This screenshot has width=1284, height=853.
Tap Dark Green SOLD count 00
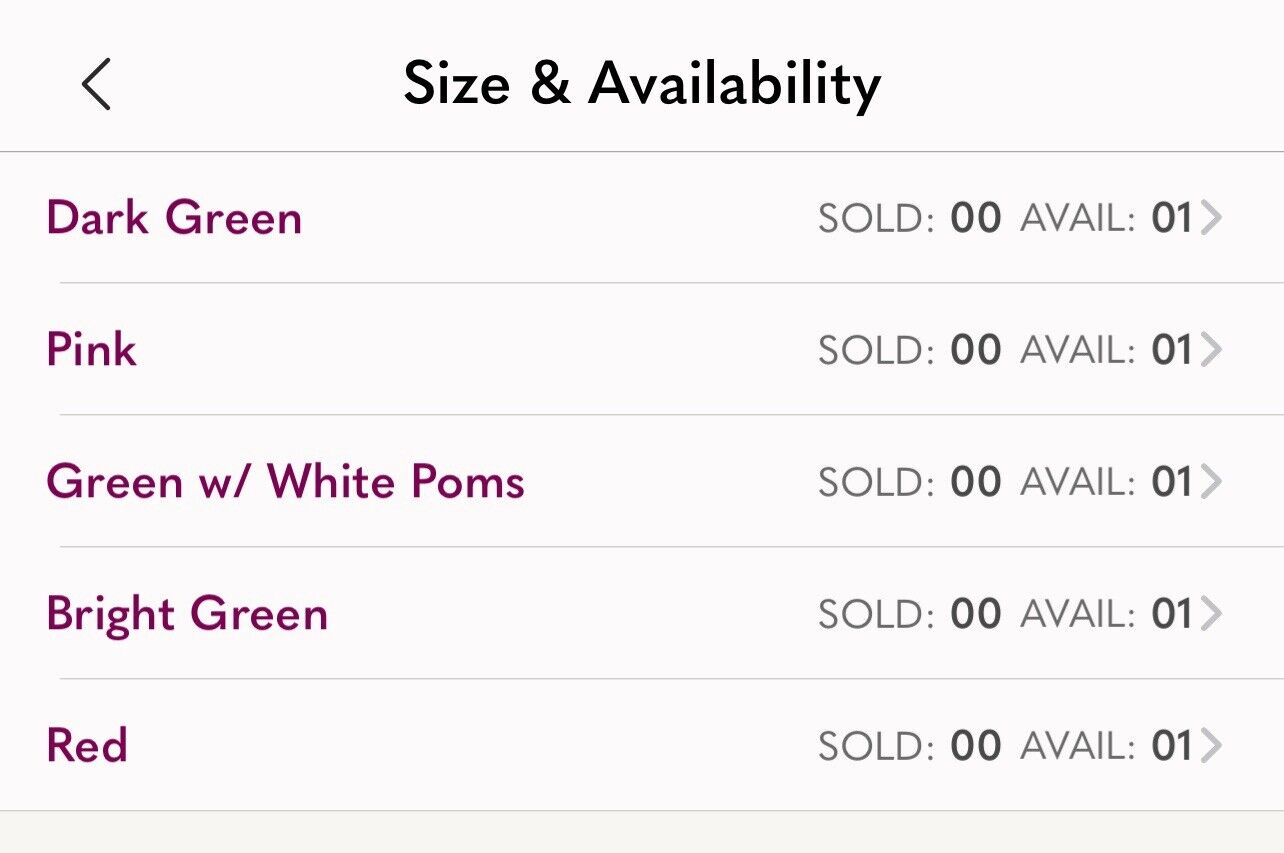[976, 218]
